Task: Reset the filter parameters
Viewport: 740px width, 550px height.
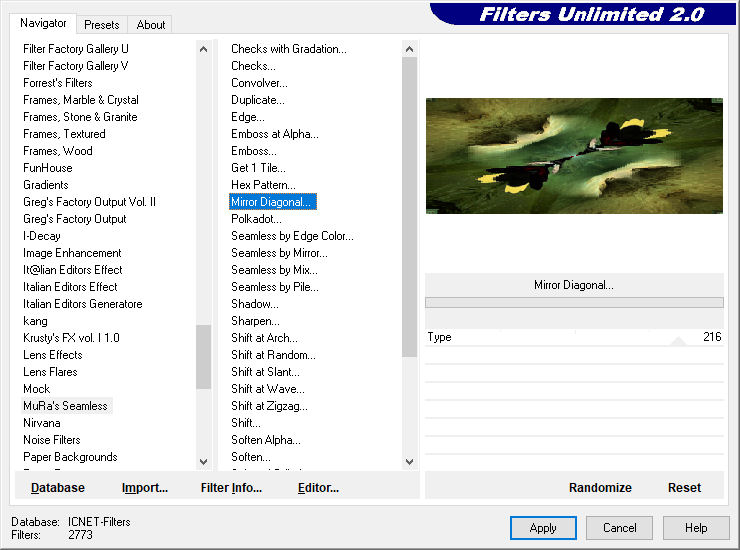Action: point(684,488)
